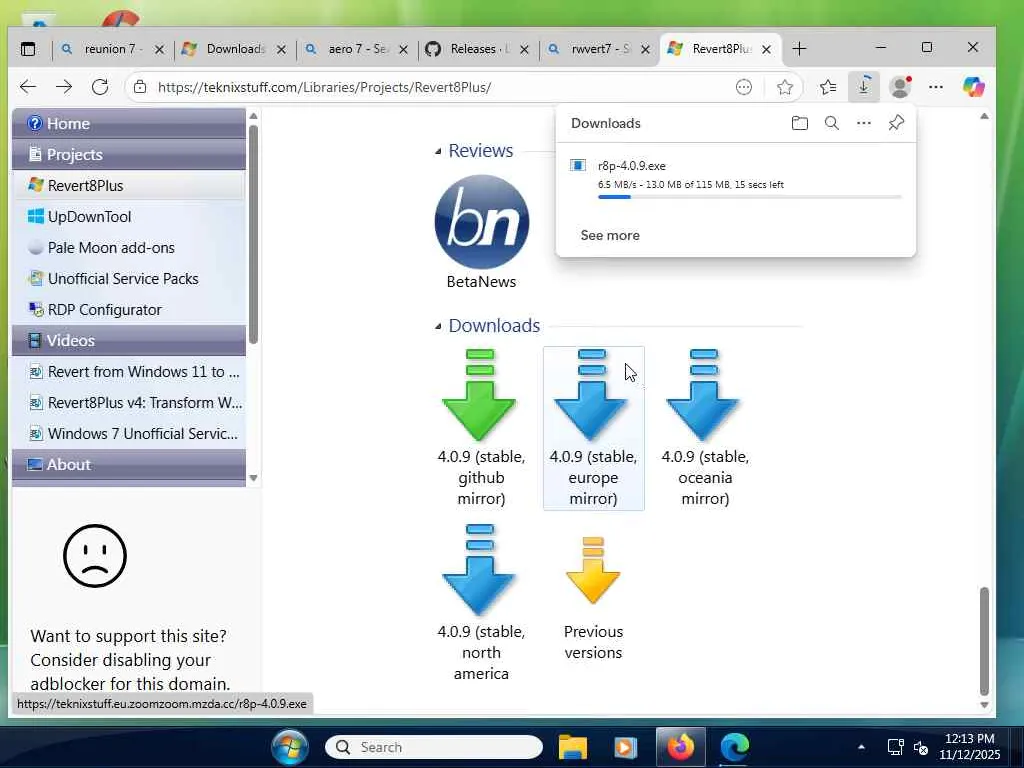Open the Home sidebar item
1024x768 pixels.
pyautogui.click(x=129, y=123)
